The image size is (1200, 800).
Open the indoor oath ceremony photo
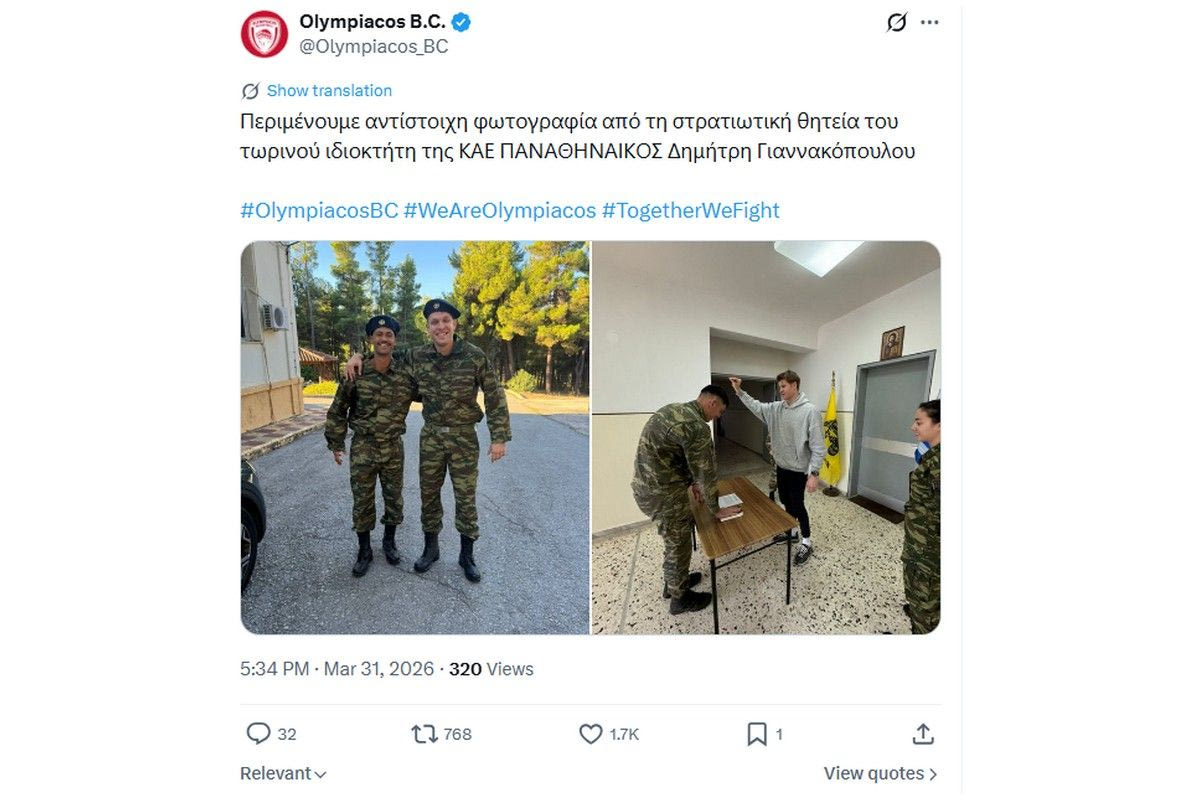pos(766,437)
